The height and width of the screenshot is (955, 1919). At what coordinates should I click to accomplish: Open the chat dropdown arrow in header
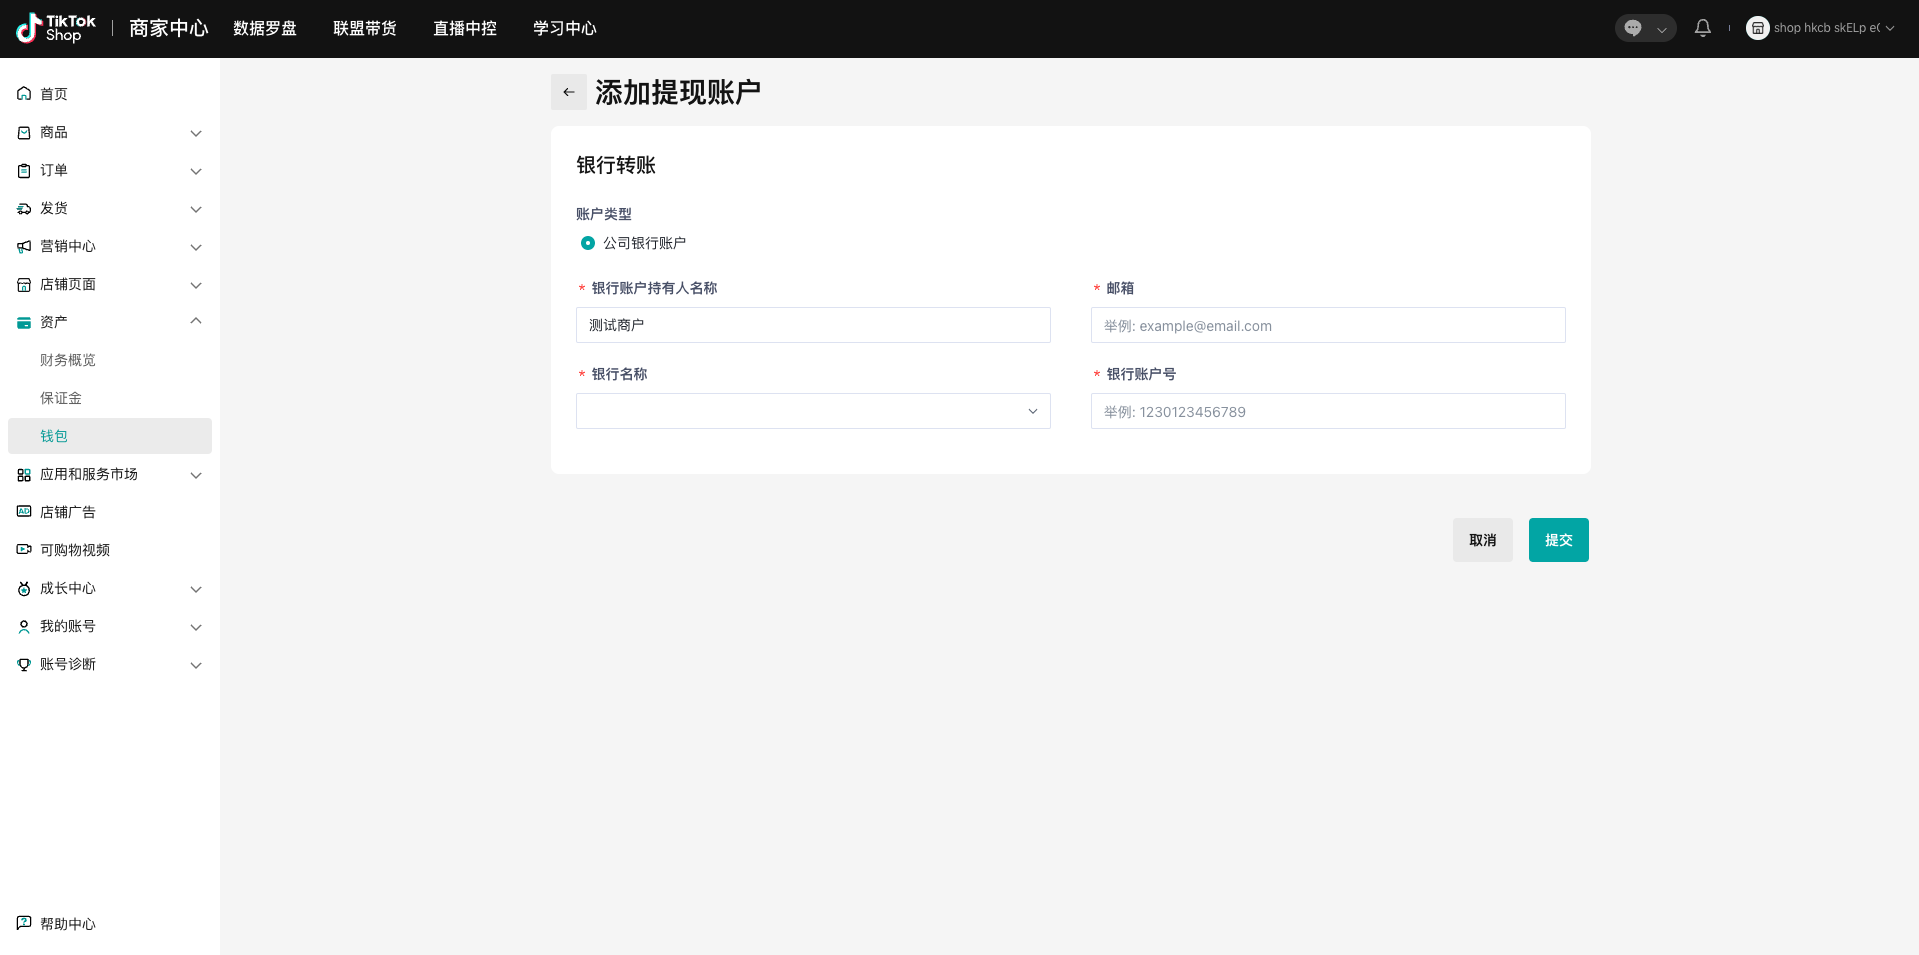pos(1661,29)
